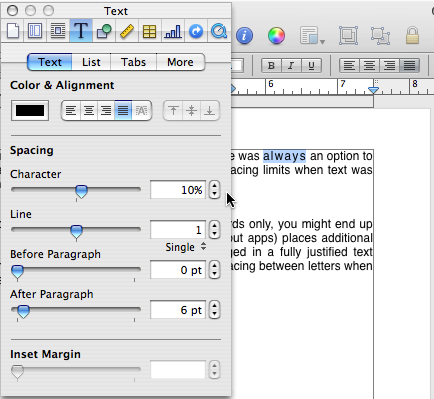The width and height of the screenshot is (434, 399).
Task: Open the Chart inspector icon
Action: (x=173, y=31)
